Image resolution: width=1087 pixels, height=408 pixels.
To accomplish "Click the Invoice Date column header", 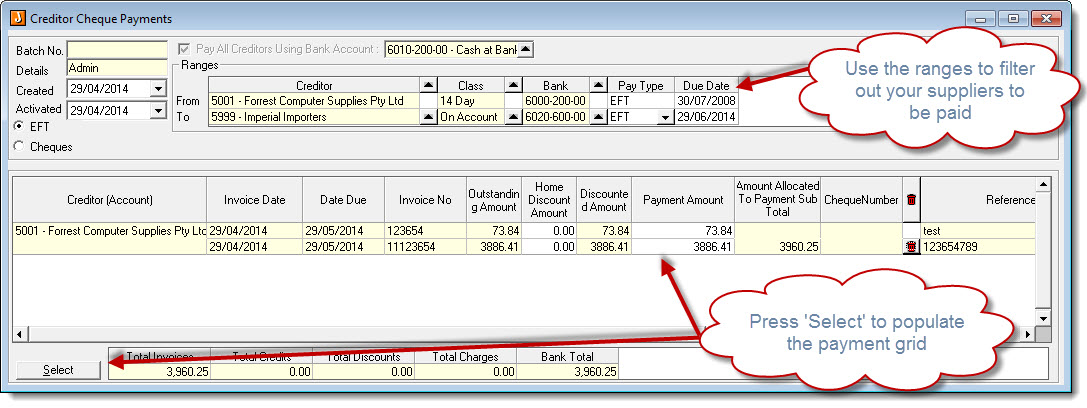I will coord(254,200).
